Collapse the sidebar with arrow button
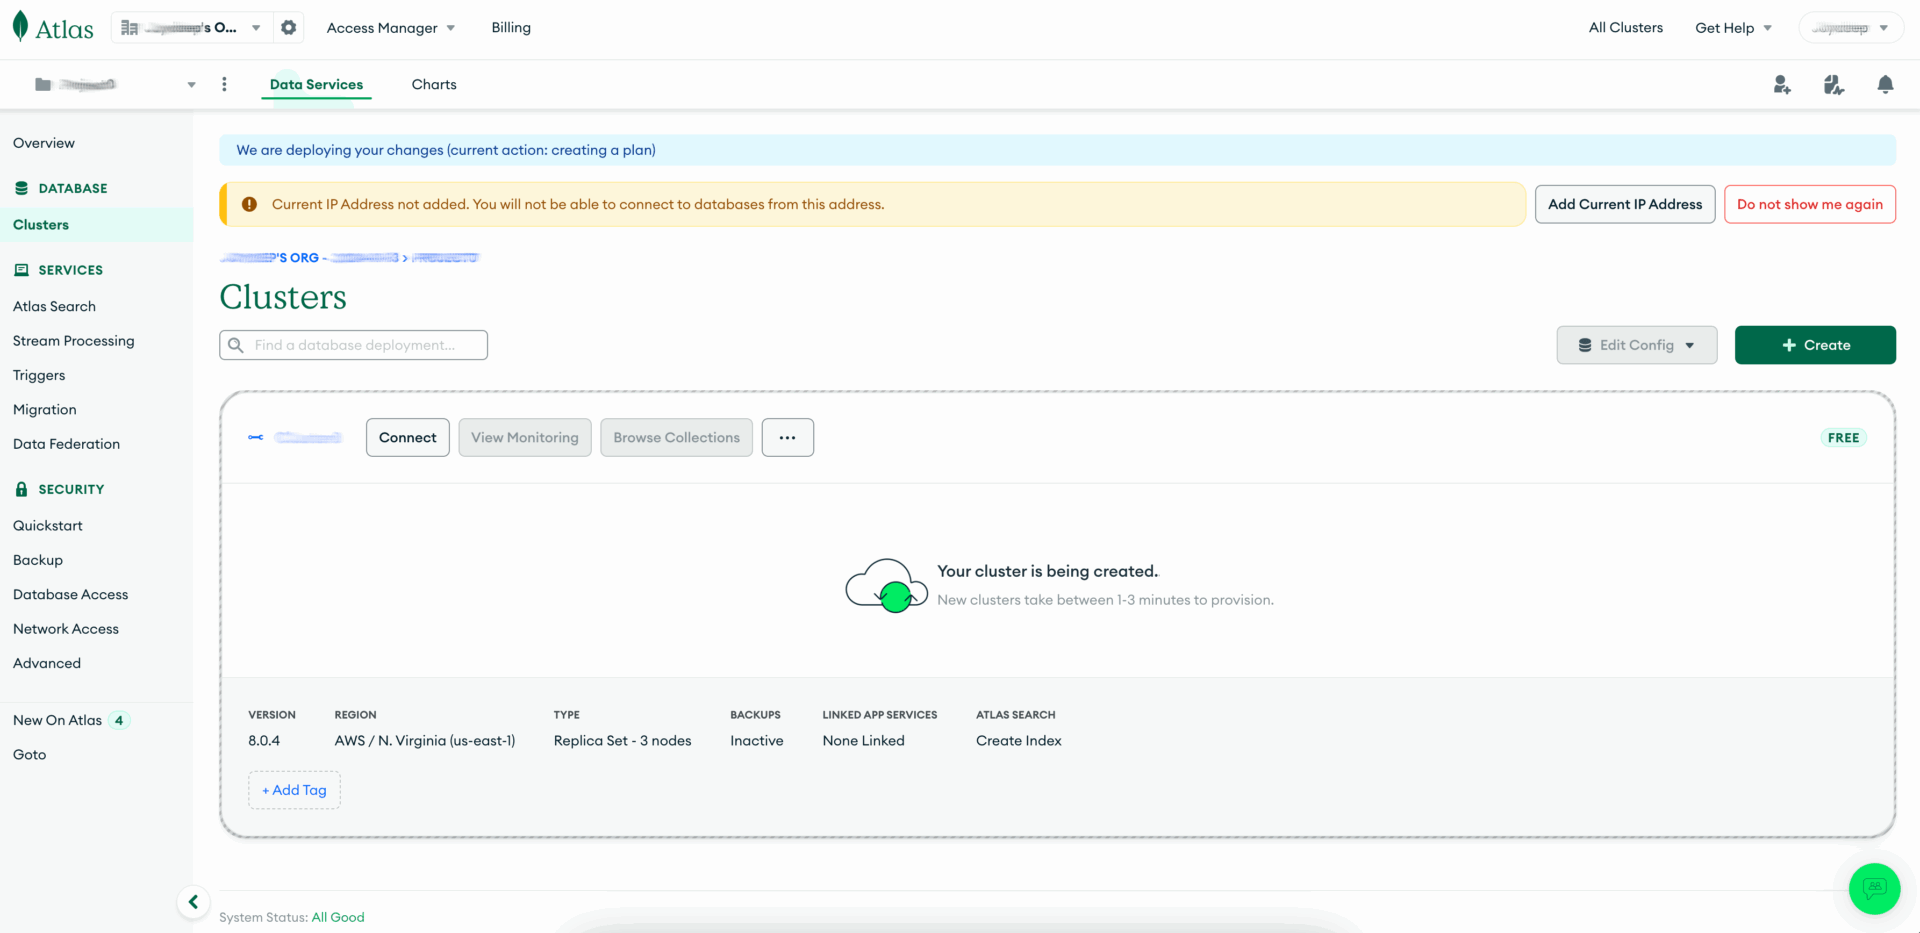This screenshot has height=933, width=1920. point(193,902)
